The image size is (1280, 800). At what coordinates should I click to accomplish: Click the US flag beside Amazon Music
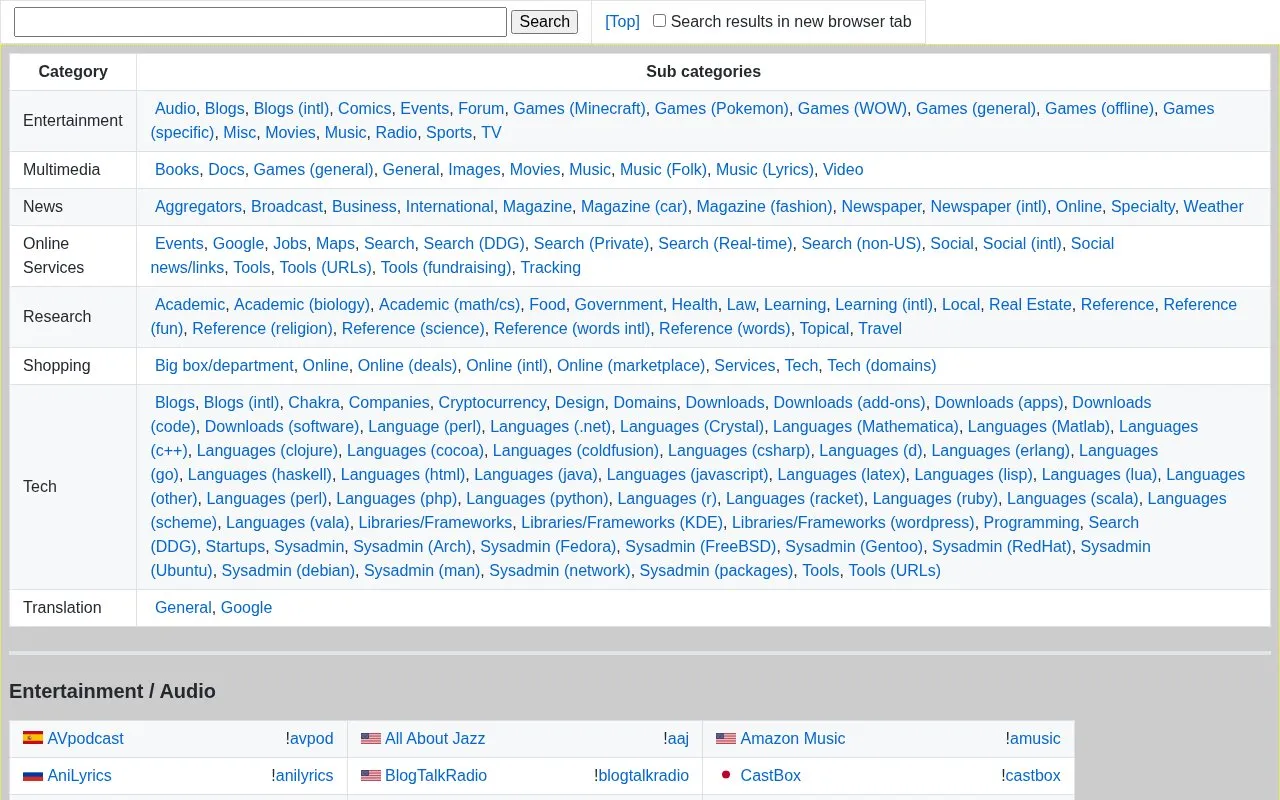point(726,738)
